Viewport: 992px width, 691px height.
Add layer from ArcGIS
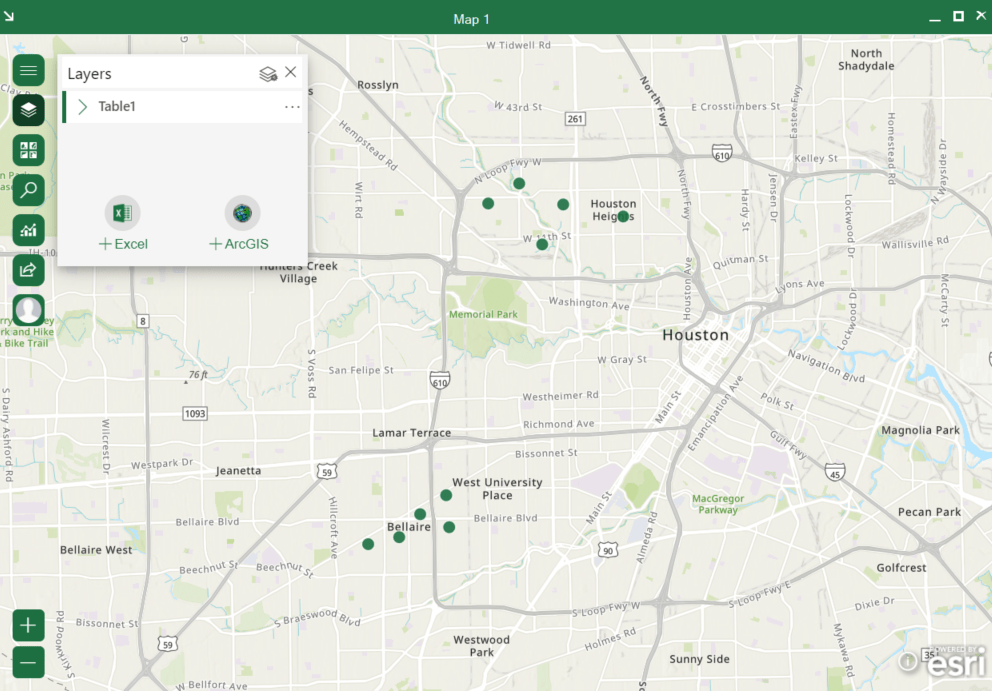point(239,244)
